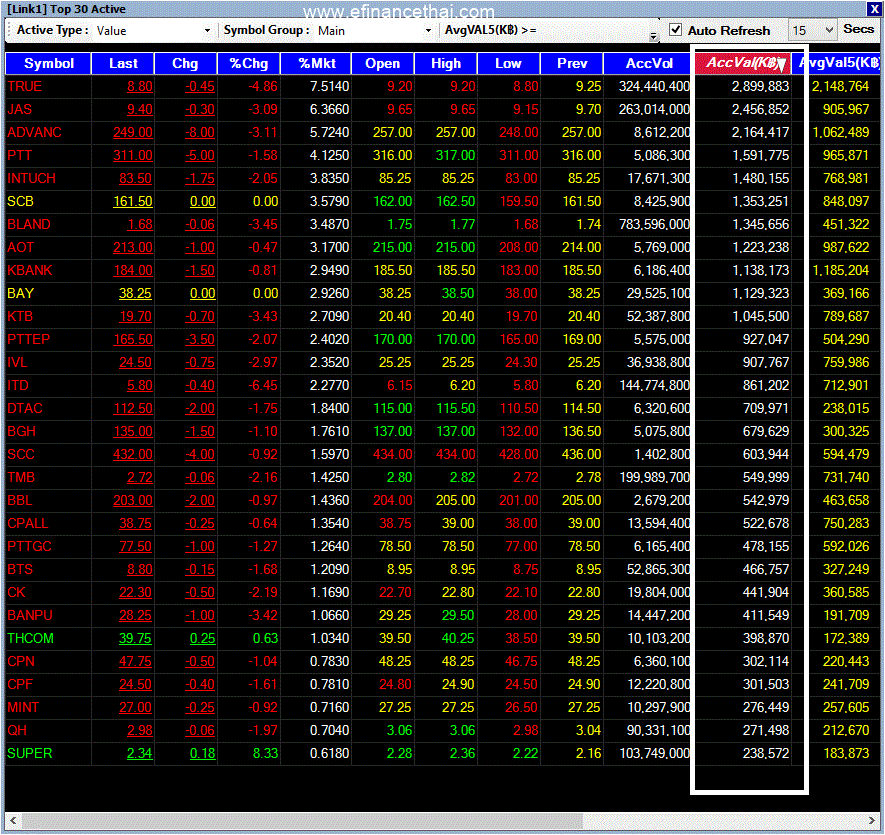Sort by the Last column header
885x835 pixels.
point(123,63)
